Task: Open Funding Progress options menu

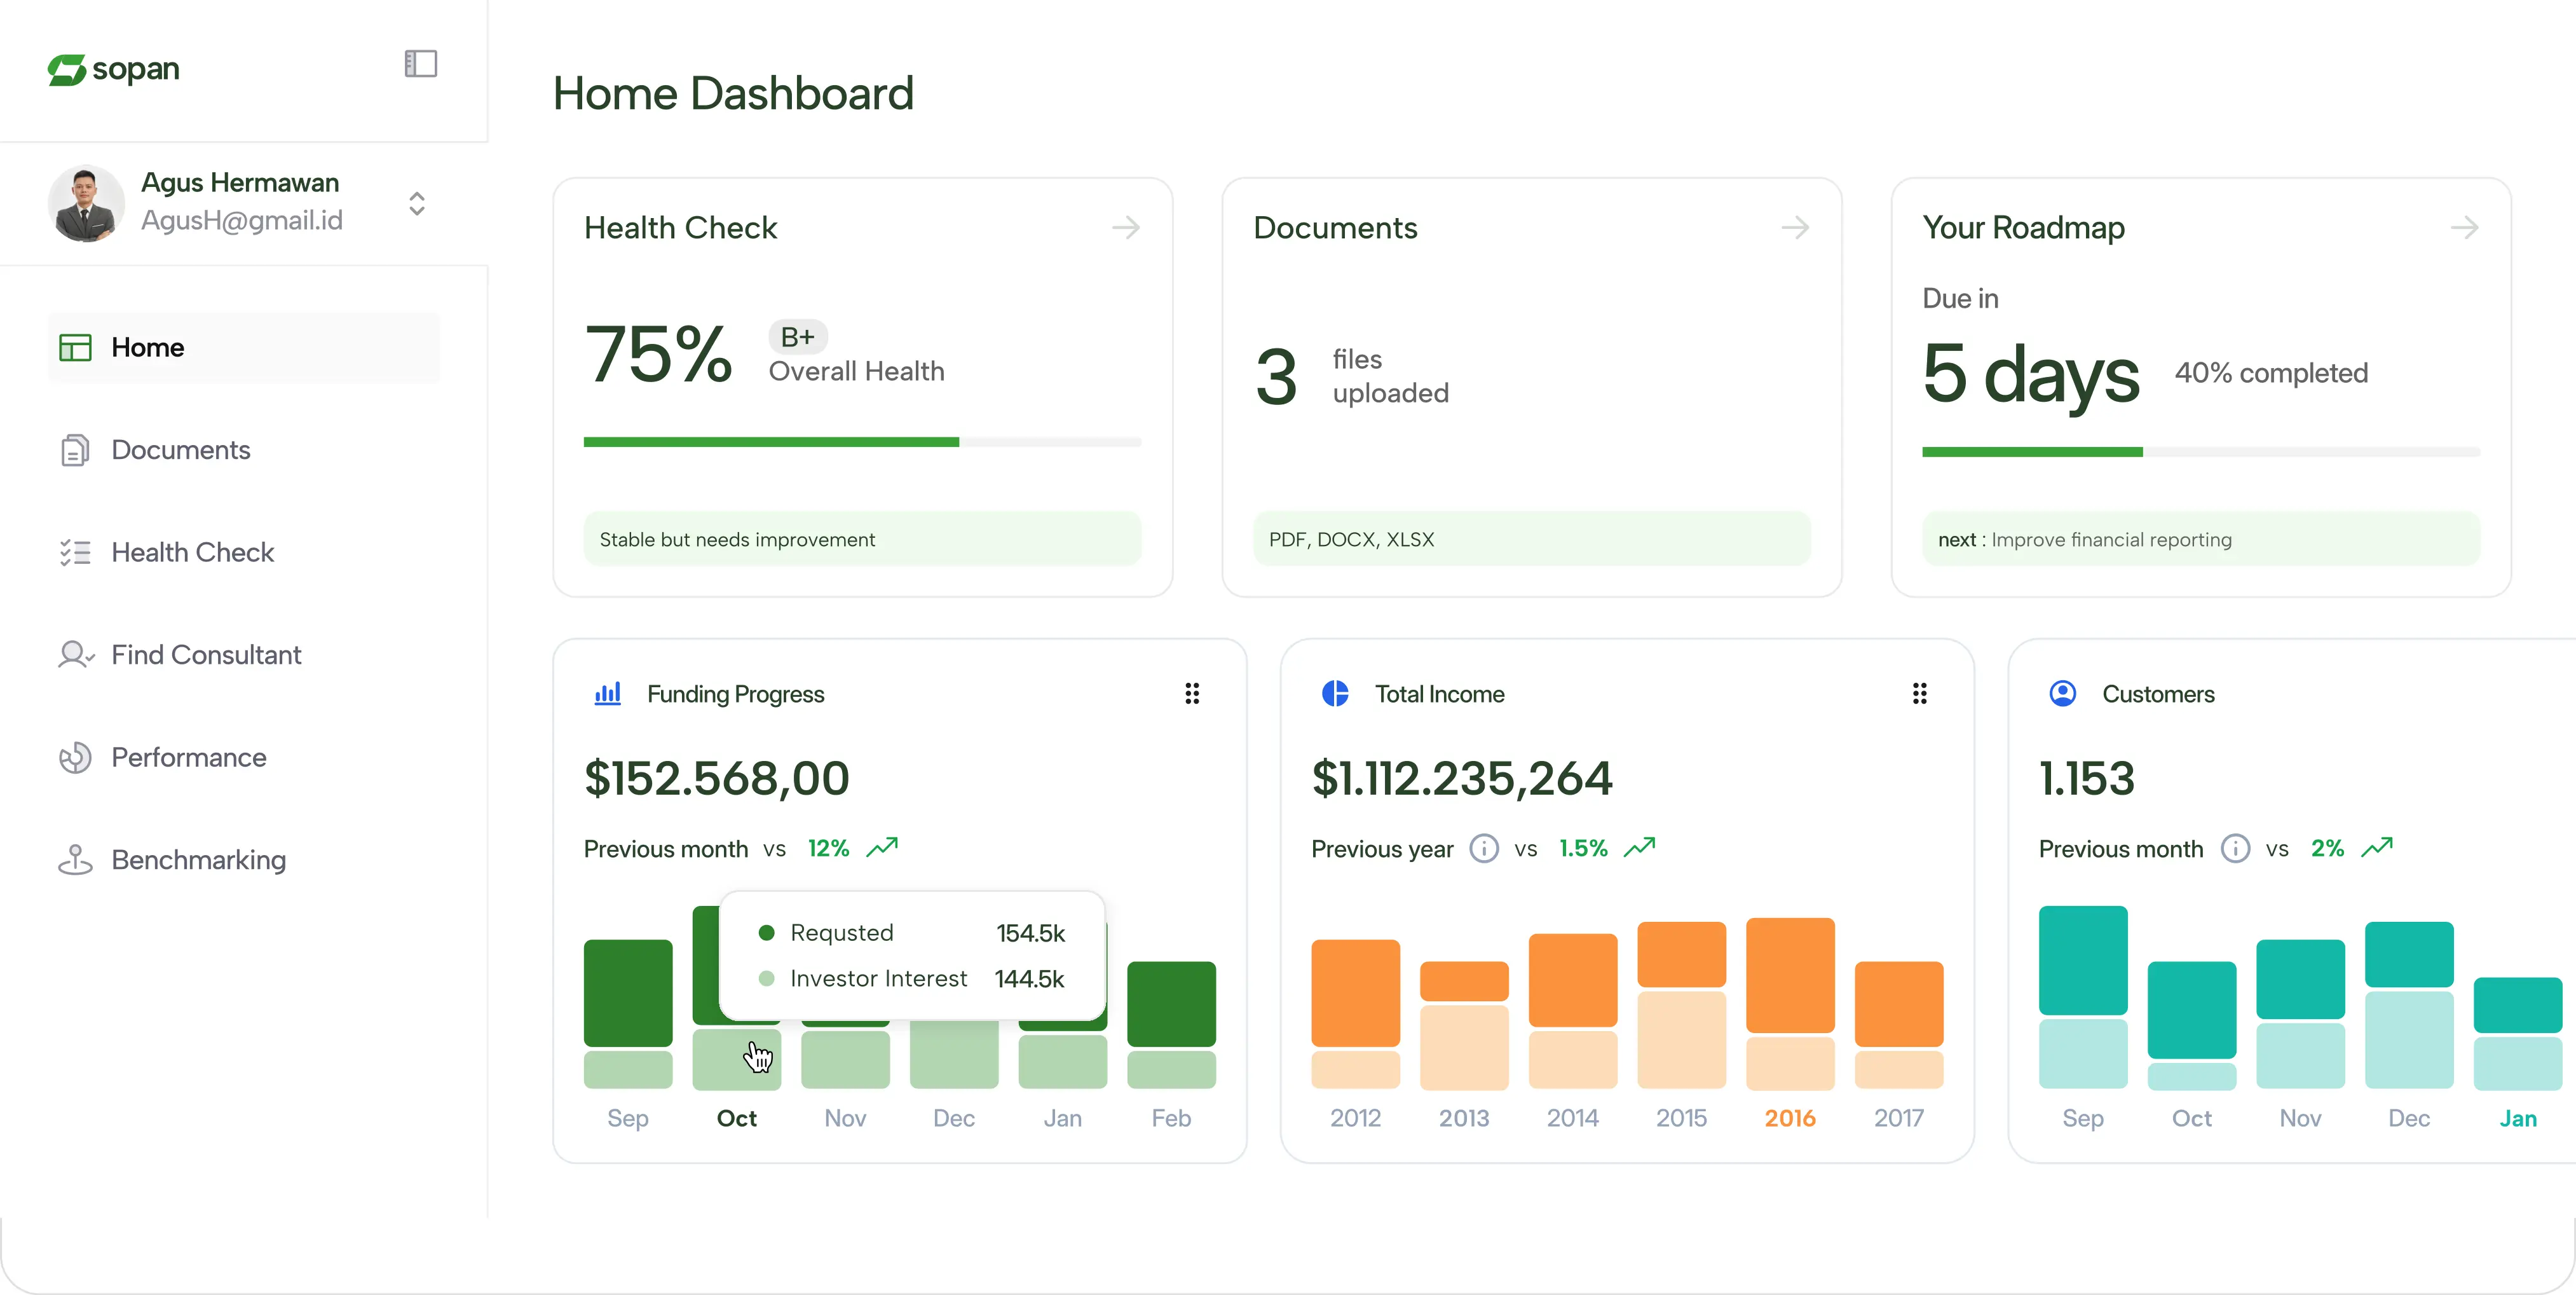Action: (1192, 694)
